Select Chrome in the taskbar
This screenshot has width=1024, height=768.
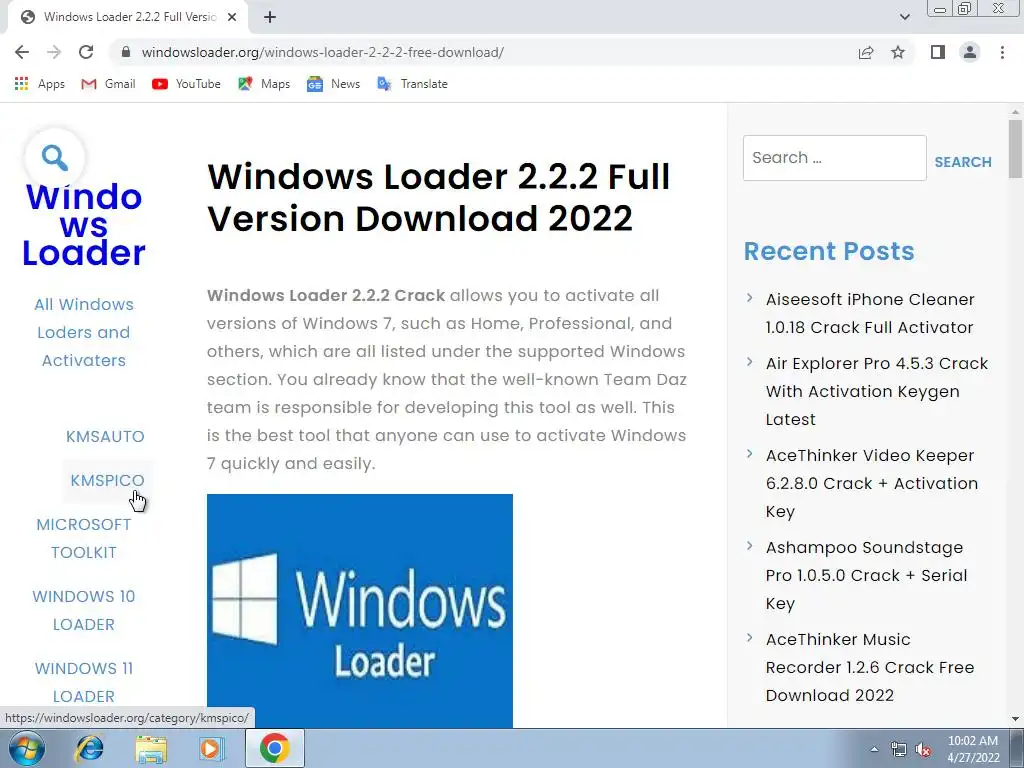click(x=274, y=748)
